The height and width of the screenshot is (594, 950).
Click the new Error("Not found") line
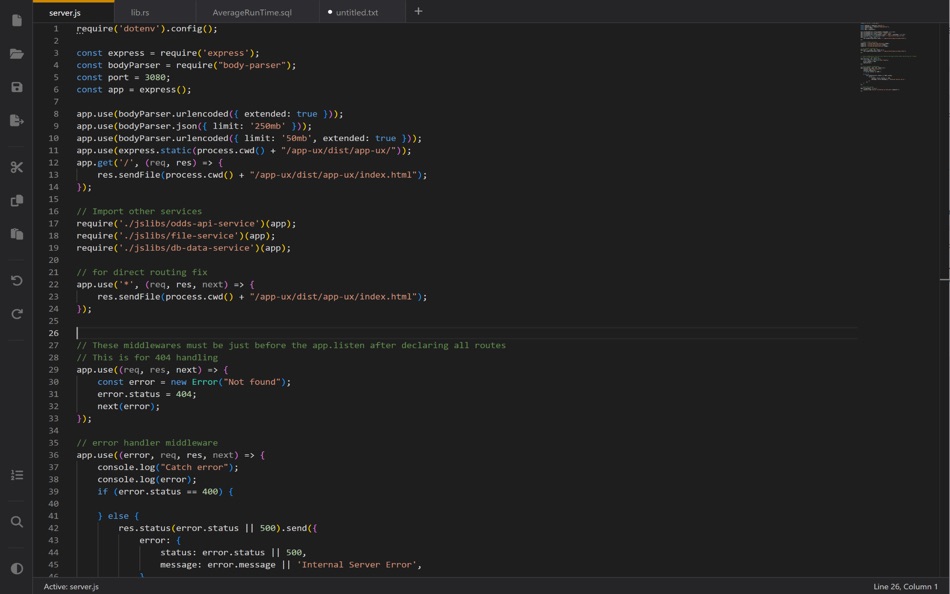pos(194,382)
